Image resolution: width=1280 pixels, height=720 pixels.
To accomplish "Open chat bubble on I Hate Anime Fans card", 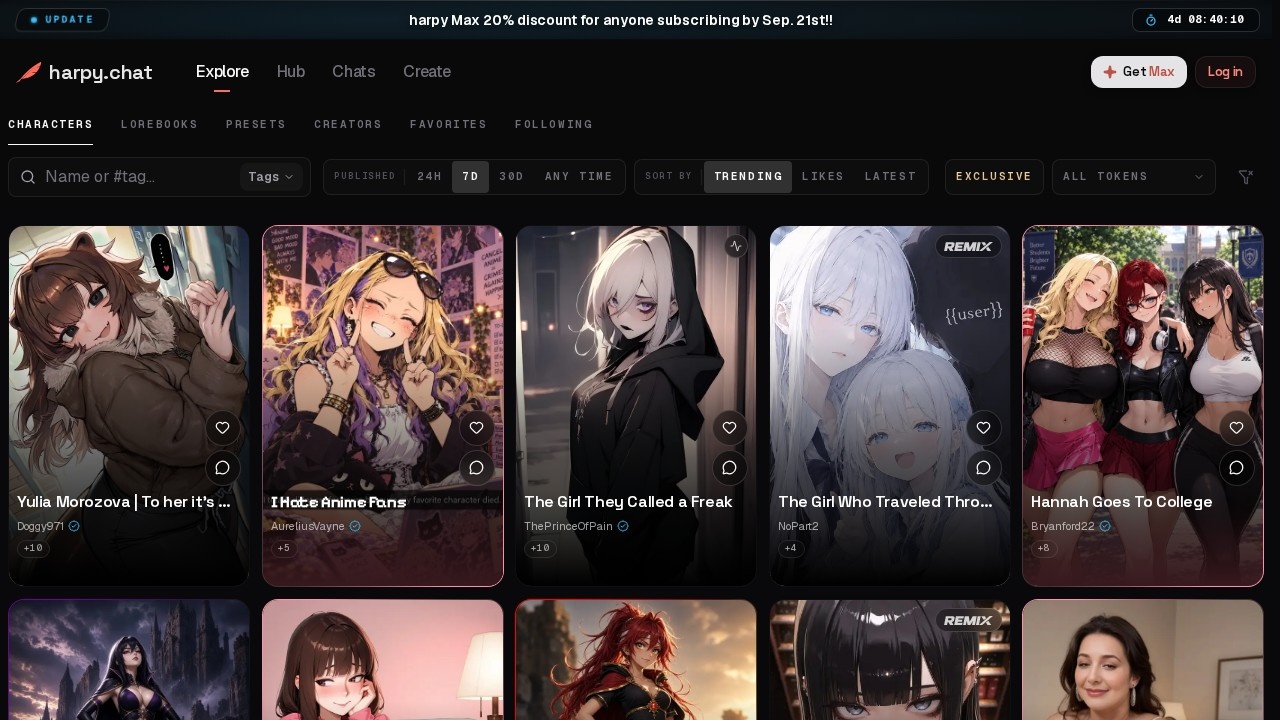I will 477,467.
